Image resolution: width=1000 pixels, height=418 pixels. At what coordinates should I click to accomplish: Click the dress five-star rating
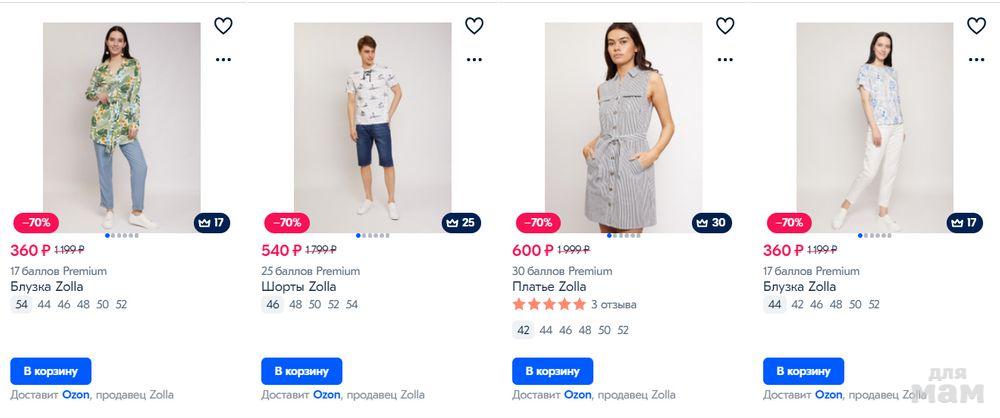coord(549,305)
